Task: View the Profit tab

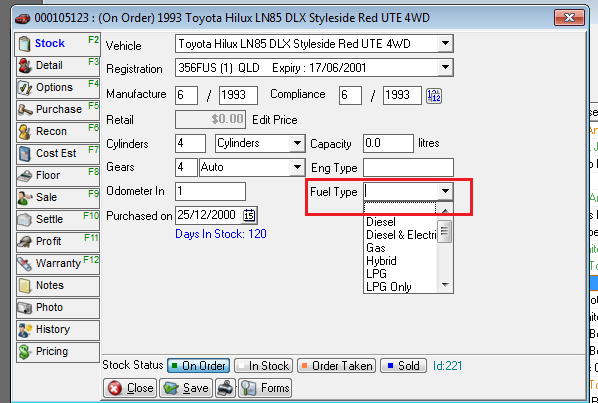Action: click(x=58, y=242)
